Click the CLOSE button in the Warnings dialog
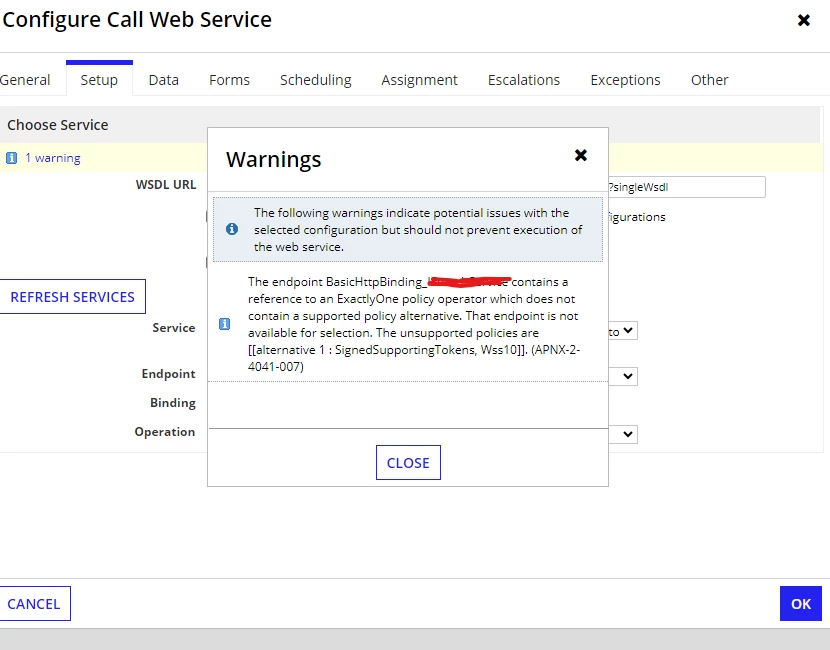Screen dimensions: 830x650 point(408,463)
